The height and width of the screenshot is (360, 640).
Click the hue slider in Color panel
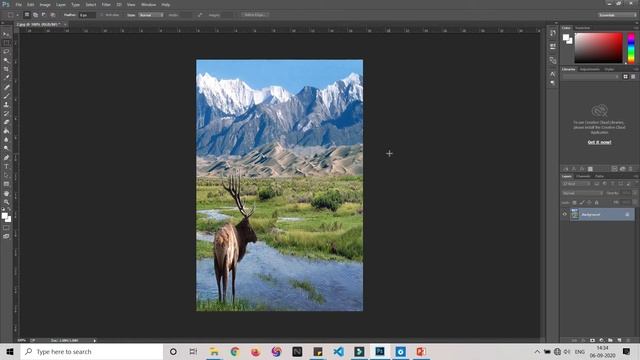(x=631, y=48)
